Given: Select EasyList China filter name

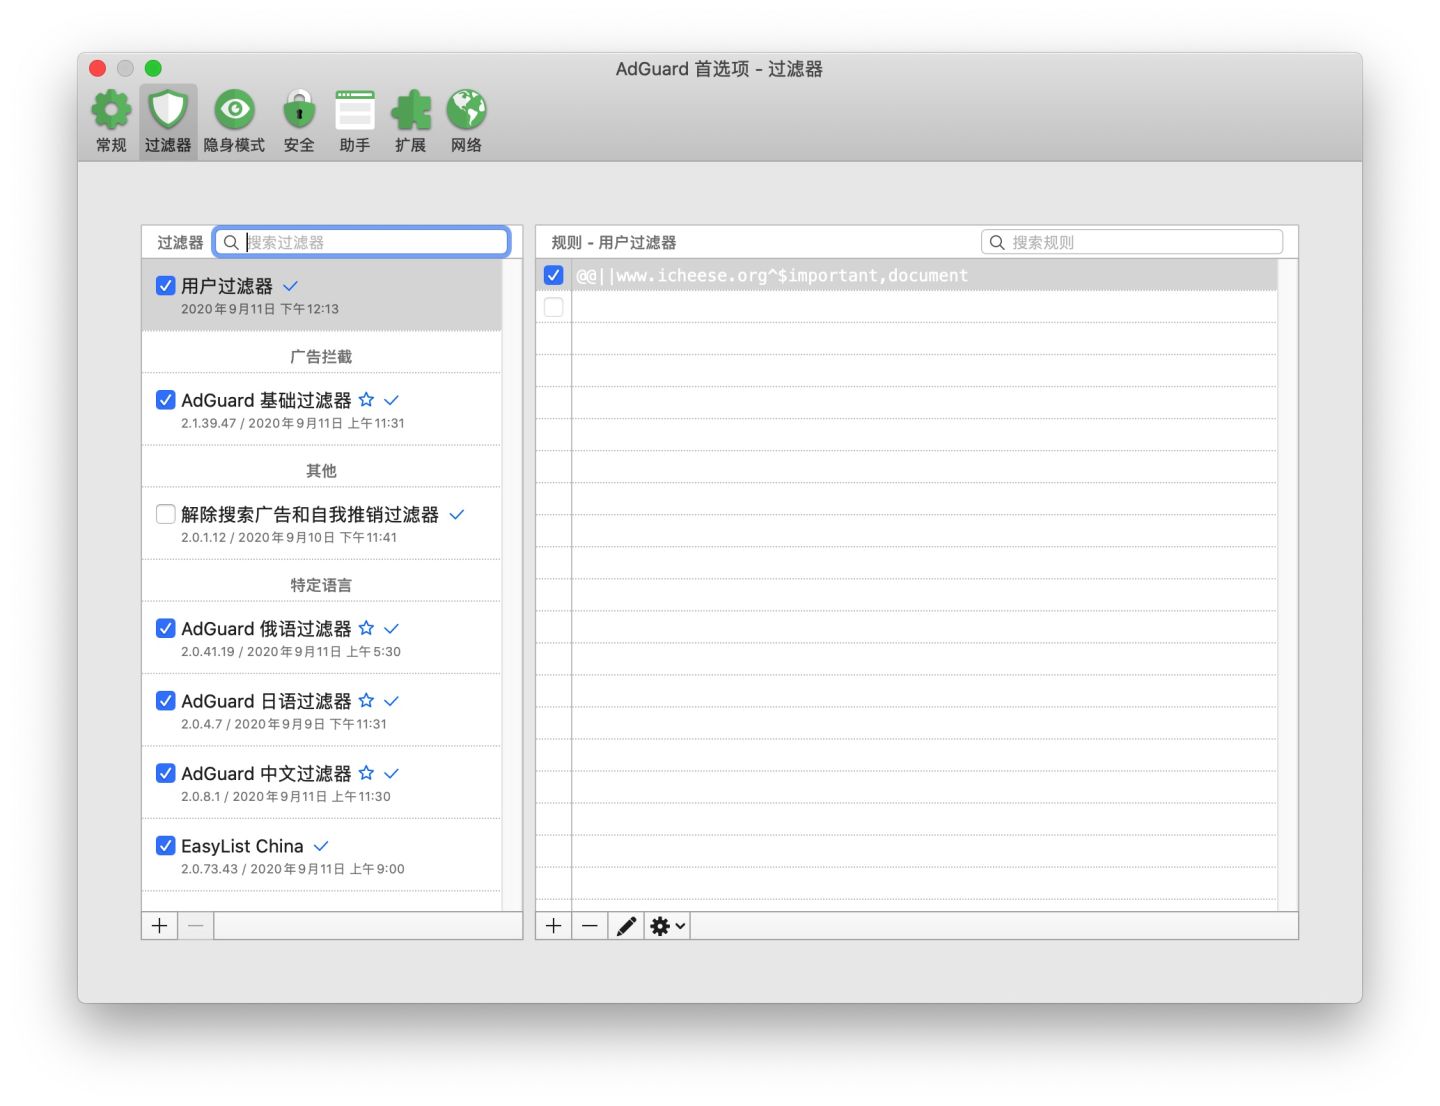Looking at the screenshot, I should pos(242,846).
